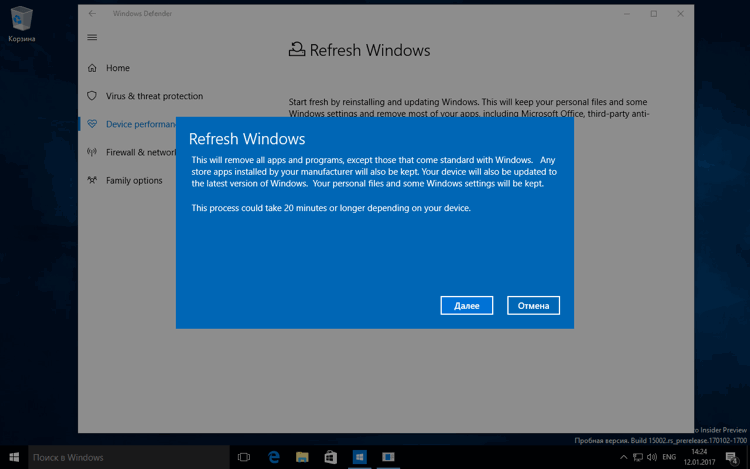The image size is (750, 469).
Task: Launch Microsoft Edge from the taskbar
Action: [x=274, y=457]
